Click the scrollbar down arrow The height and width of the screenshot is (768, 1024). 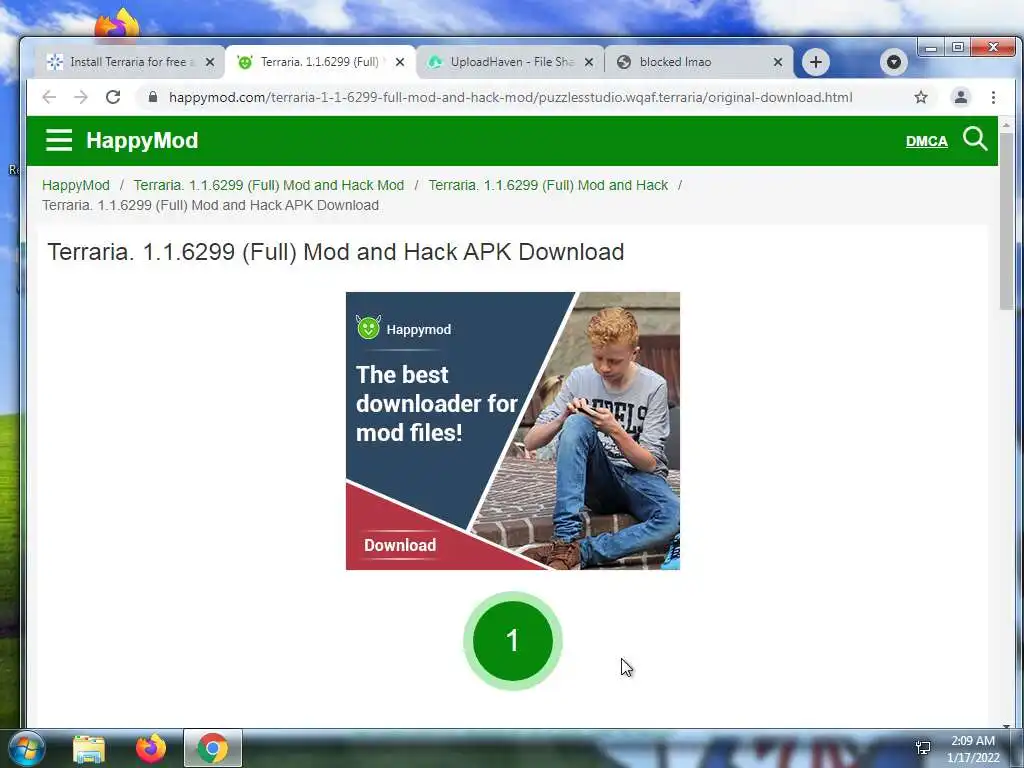coord(1006,725)
